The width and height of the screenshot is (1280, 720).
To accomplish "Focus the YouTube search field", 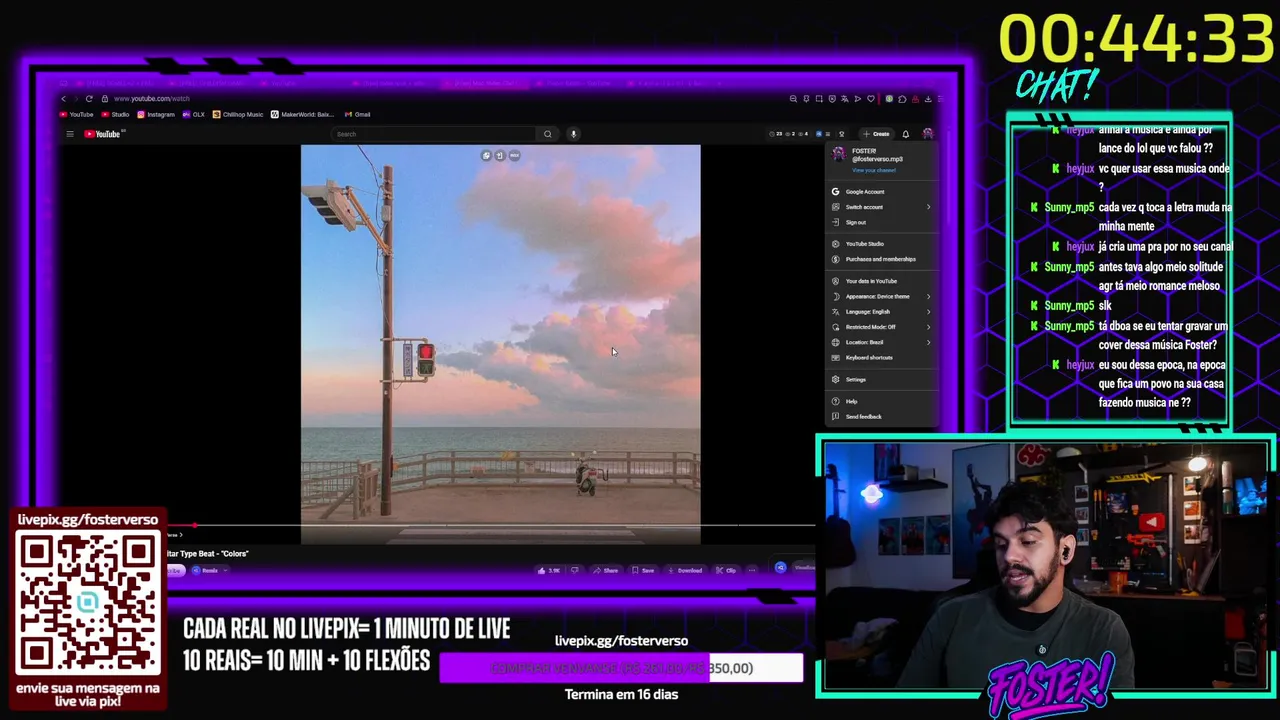I will click(x=435, y=134).
